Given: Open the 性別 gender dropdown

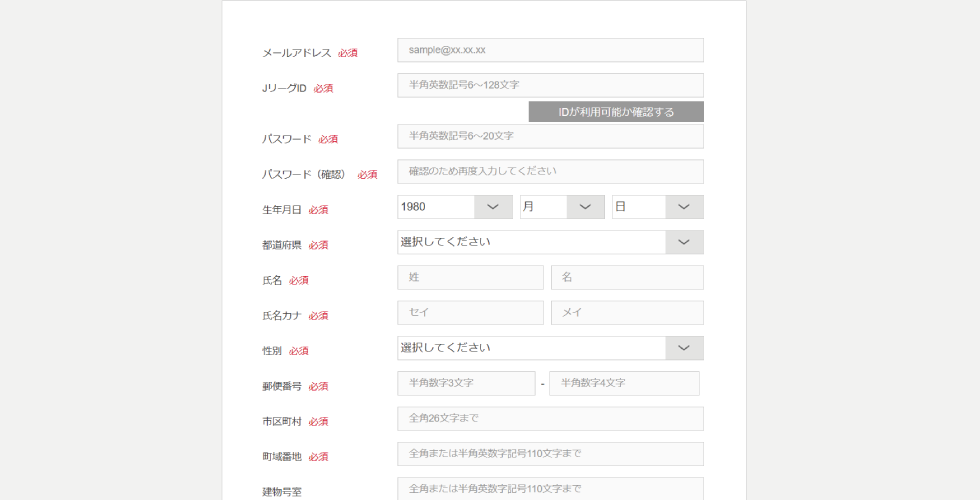Looking at the screenshot, I should (x=550, y=348).
